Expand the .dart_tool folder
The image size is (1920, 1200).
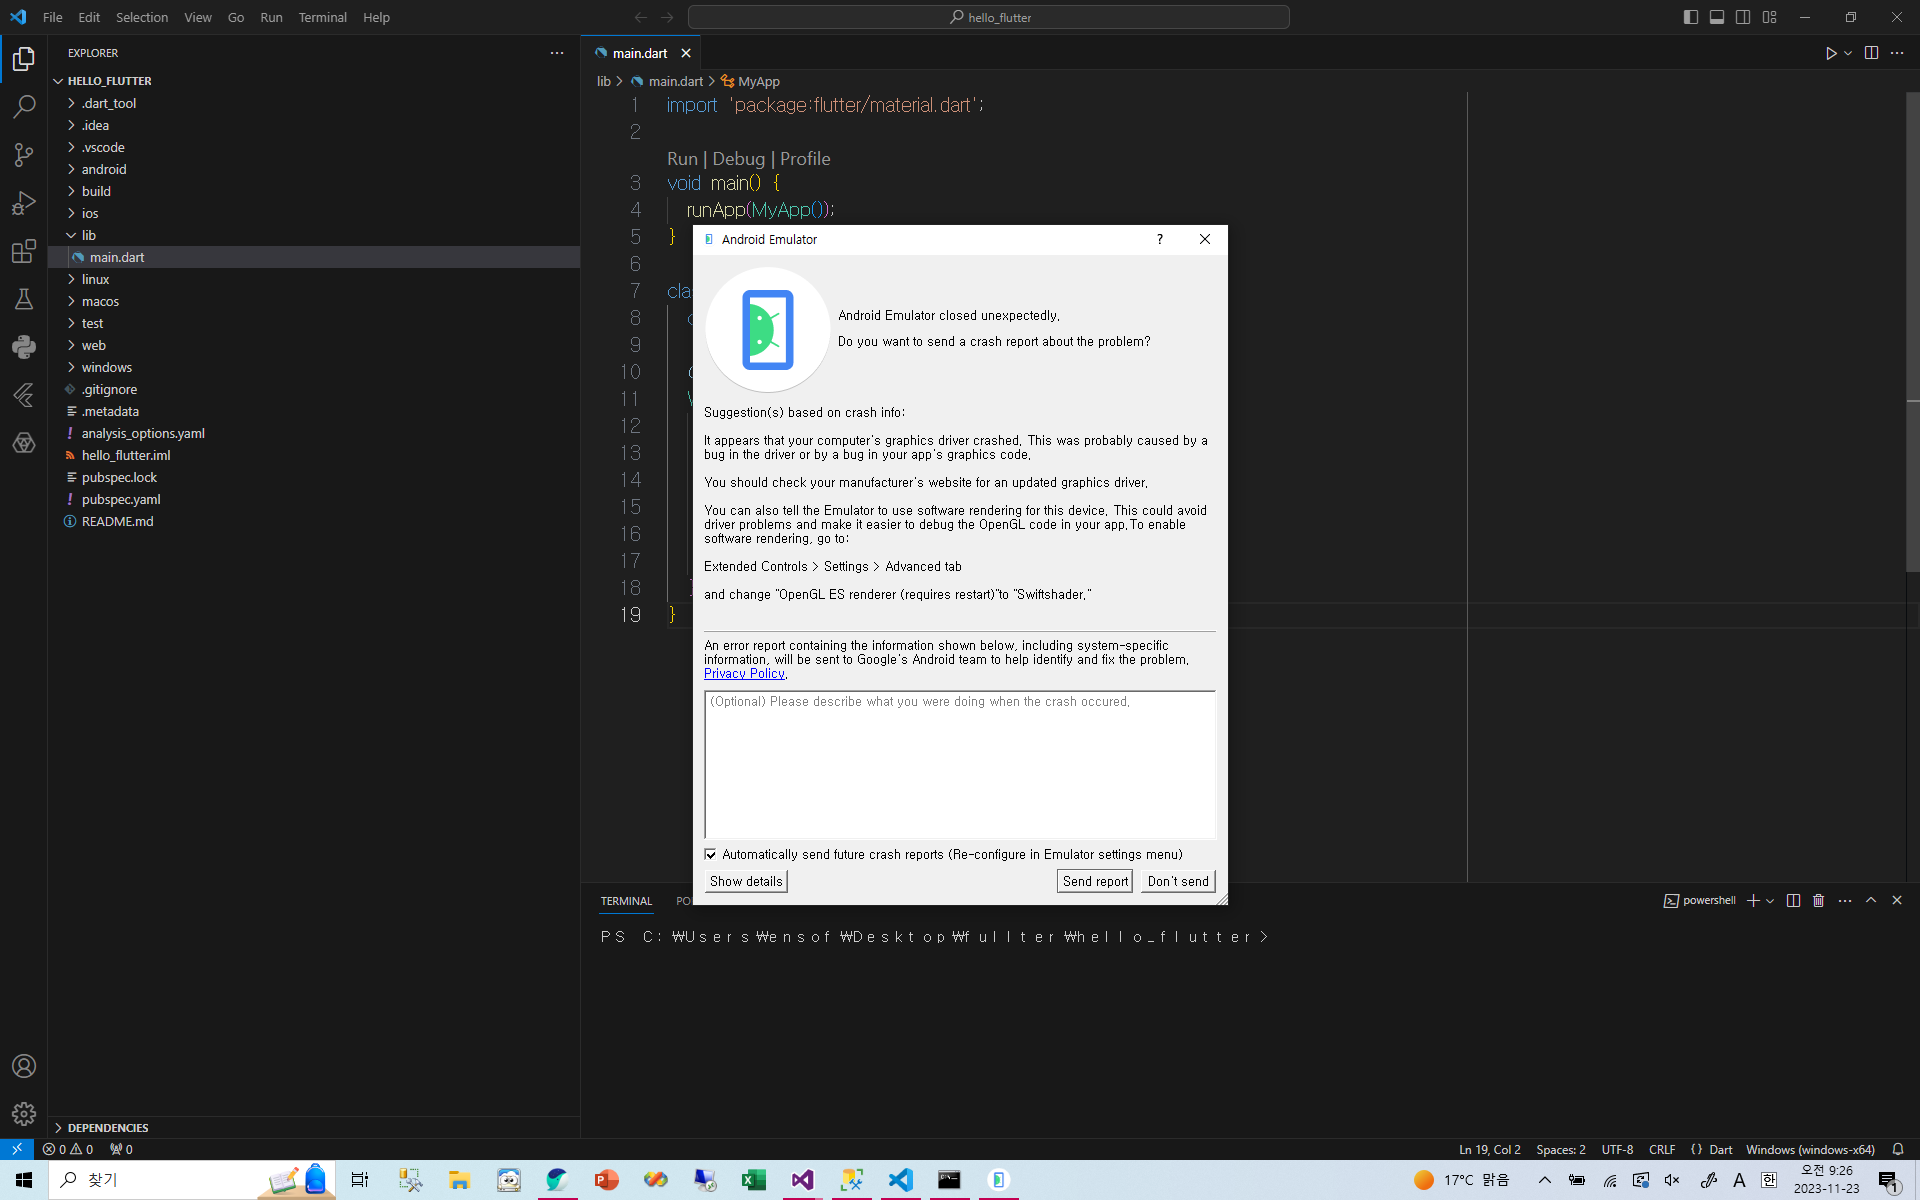[109, 103]
